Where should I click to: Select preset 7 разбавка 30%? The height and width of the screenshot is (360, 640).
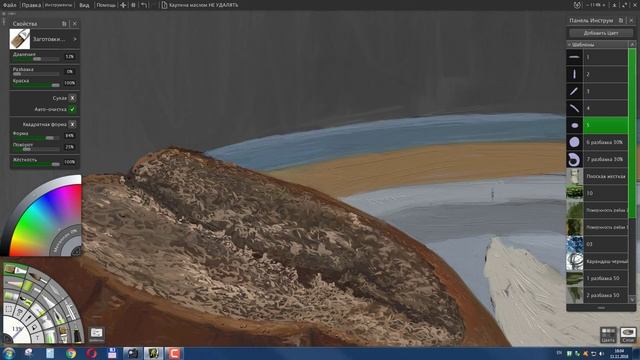pyautogui.click(x=597, y=159)
